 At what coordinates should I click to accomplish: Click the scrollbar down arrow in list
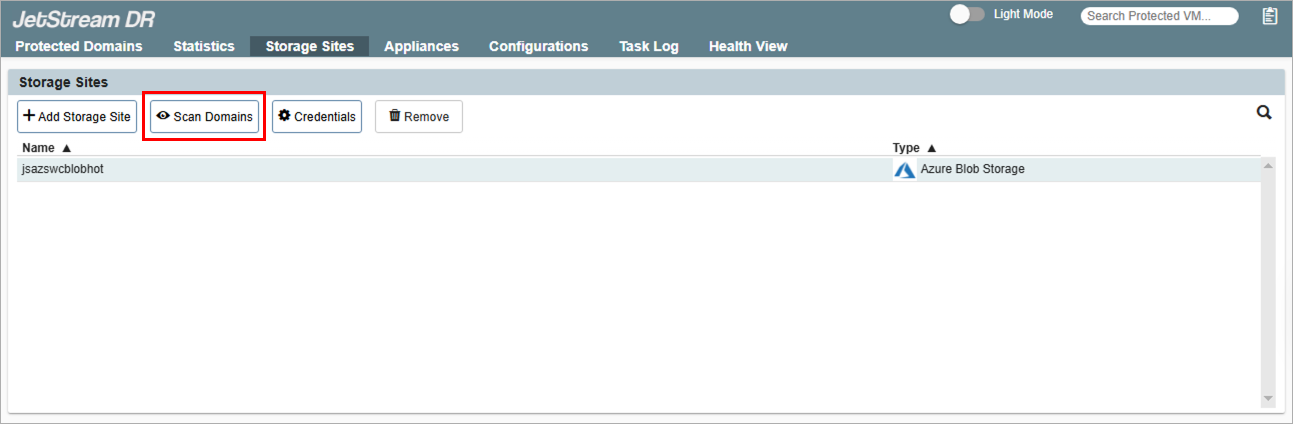[1268, 398]
